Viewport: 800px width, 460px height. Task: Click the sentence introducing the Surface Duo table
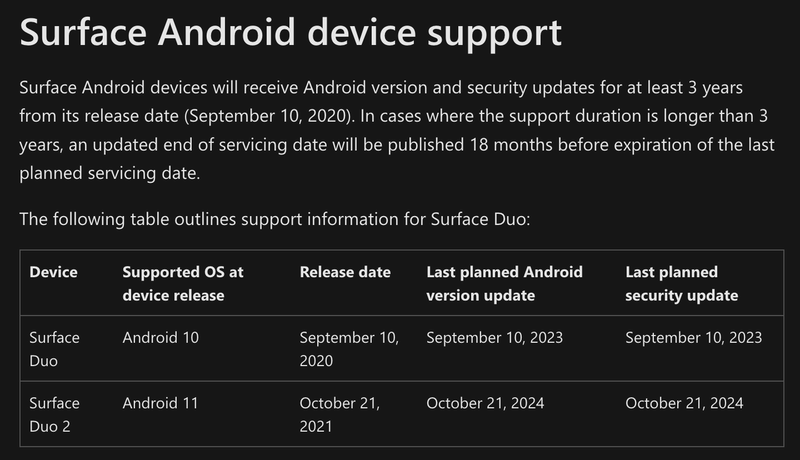tap(282, 218)
